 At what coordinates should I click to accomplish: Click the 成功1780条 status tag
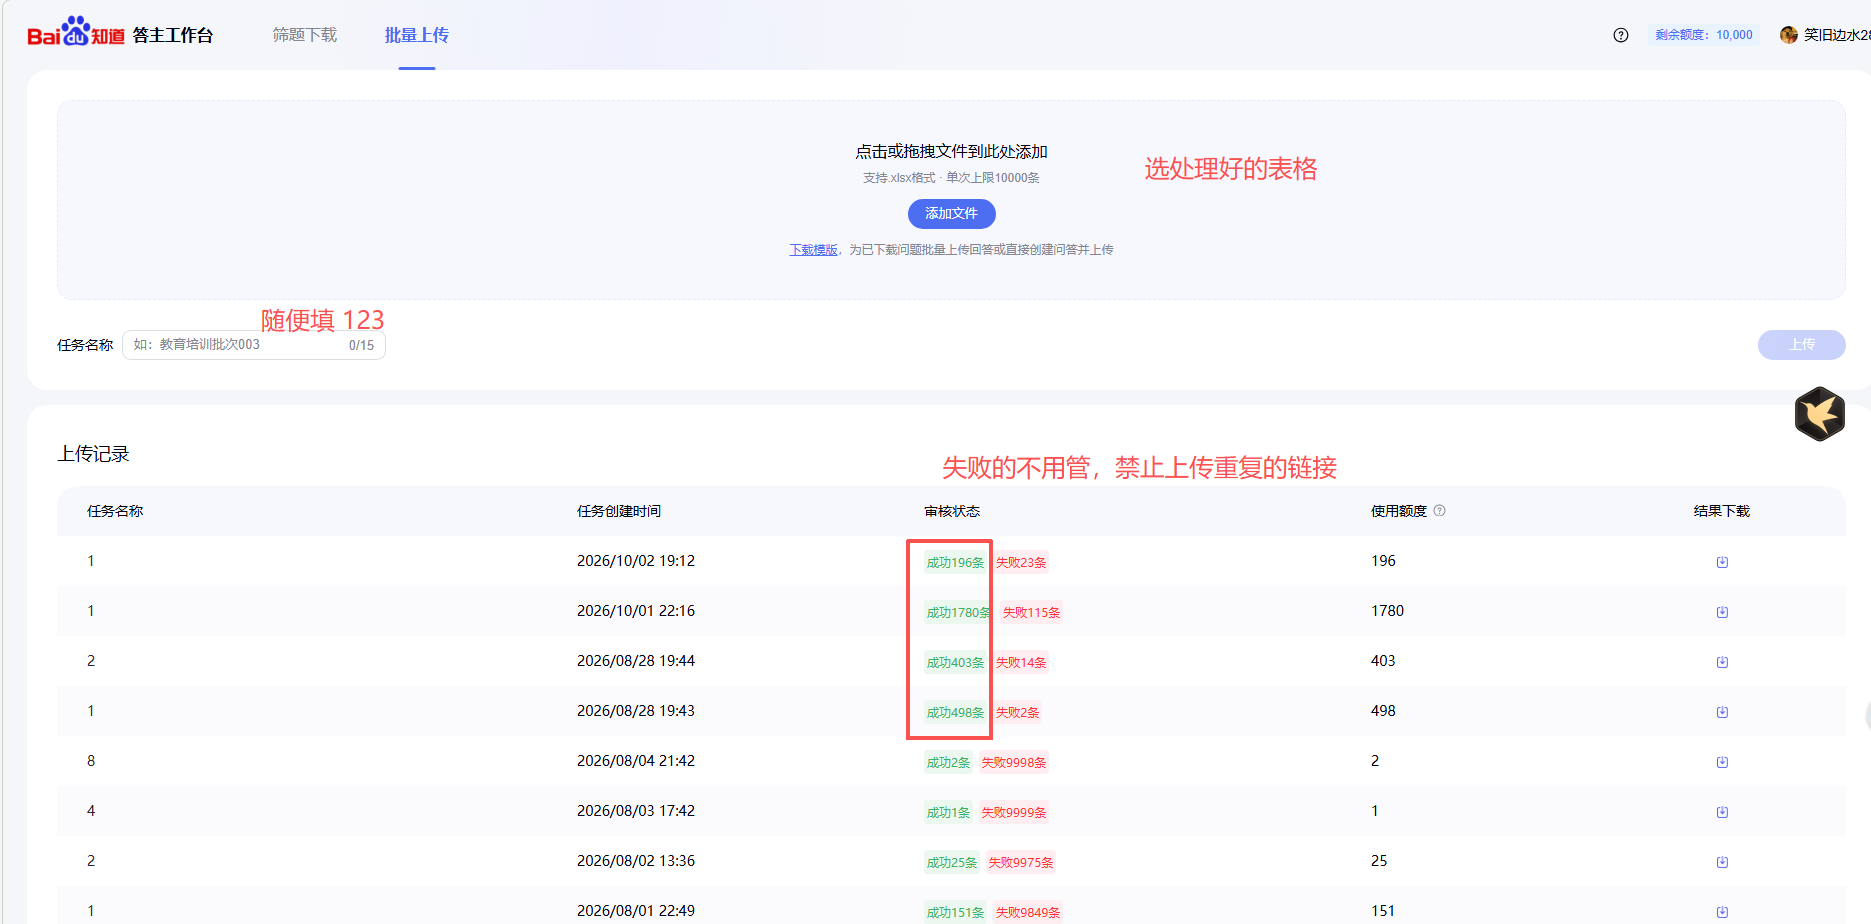pyautogui.click(x=958, y=613)
